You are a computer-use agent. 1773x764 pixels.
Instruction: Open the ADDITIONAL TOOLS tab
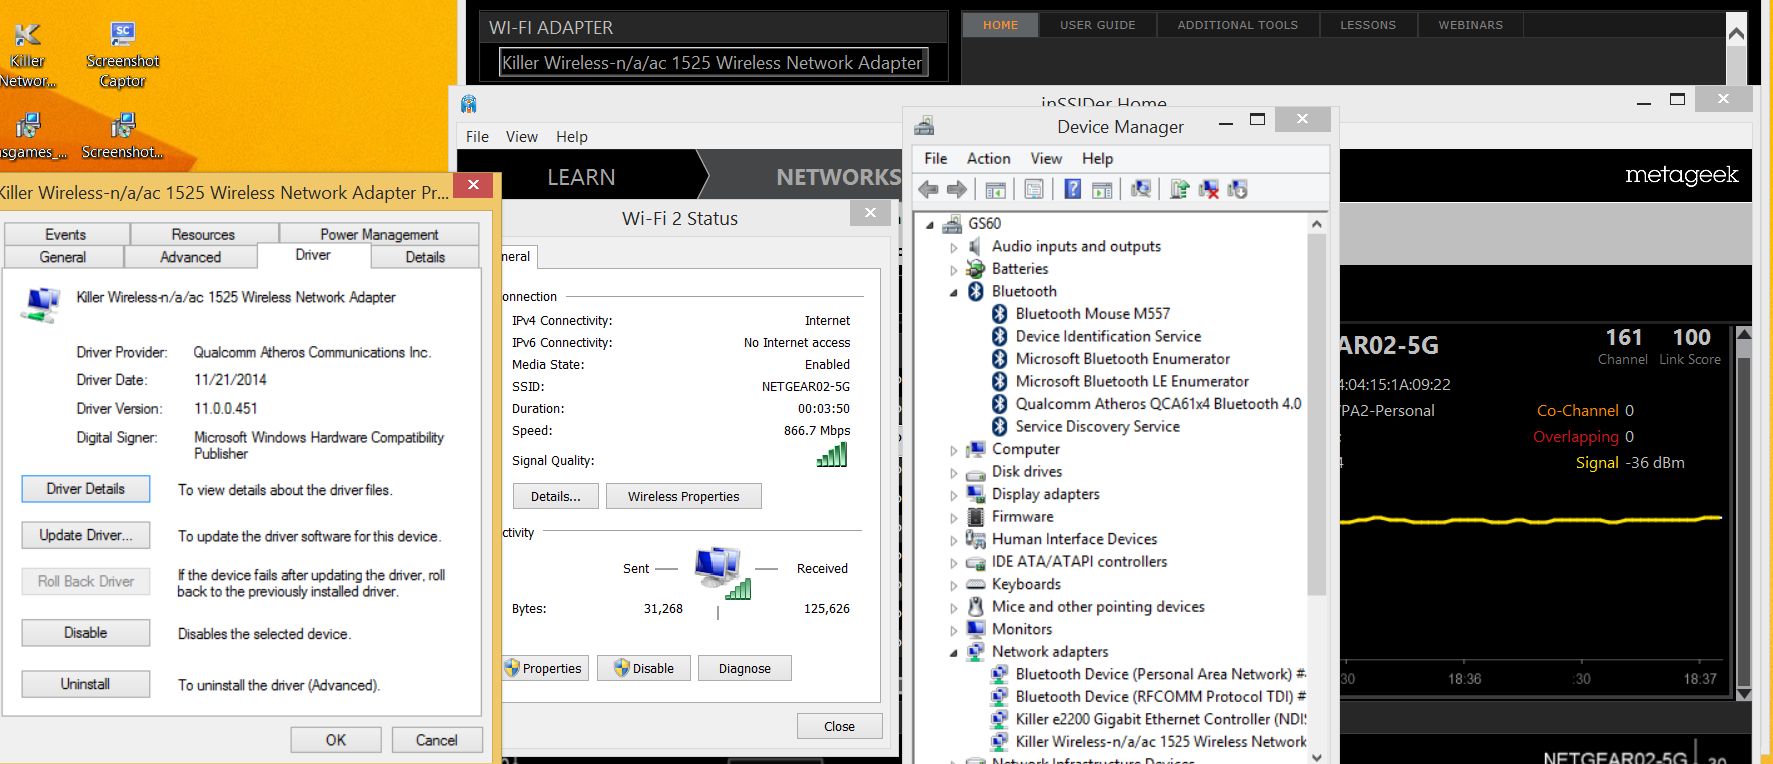click(1238, 25)
